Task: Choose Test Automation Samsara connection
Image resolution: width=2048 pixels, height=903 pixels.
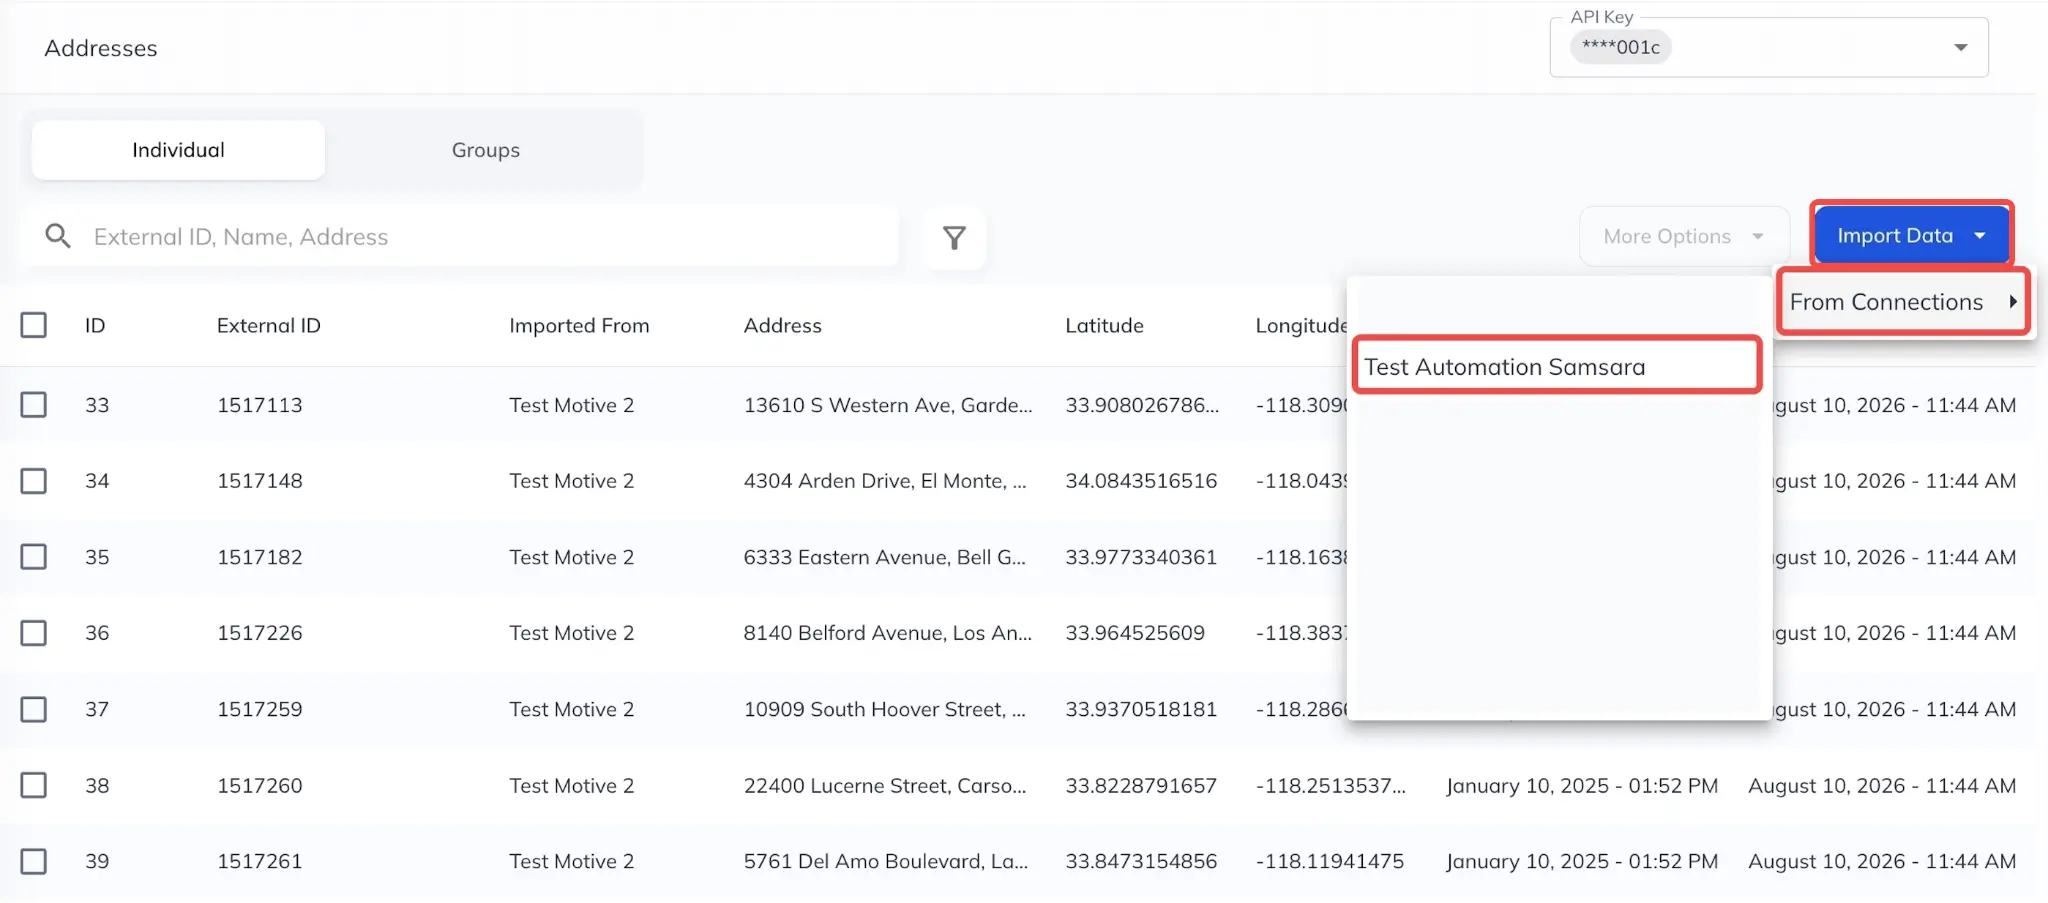Action: click(x=1556, y=366)
